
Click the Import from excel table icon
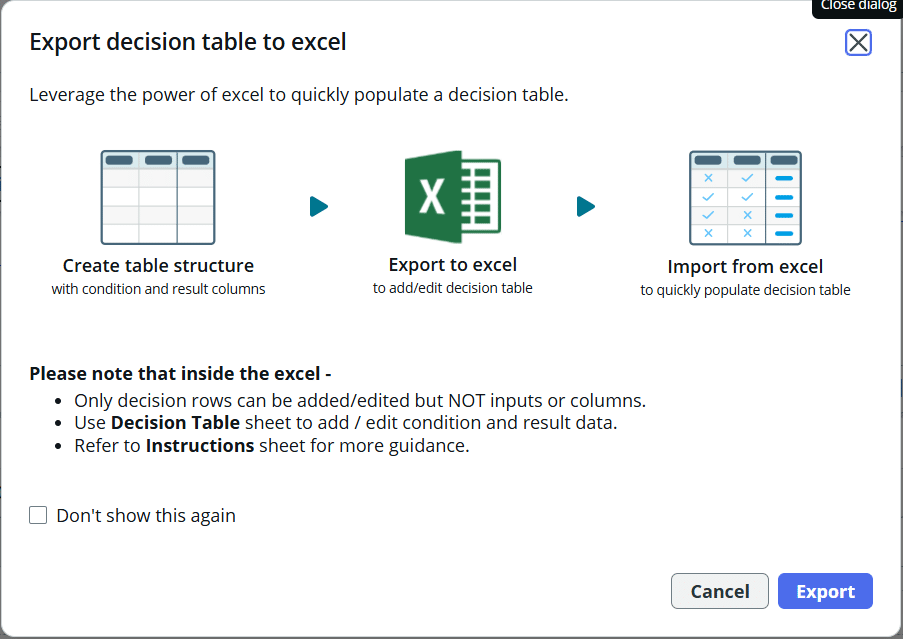(x=745, y=197)
